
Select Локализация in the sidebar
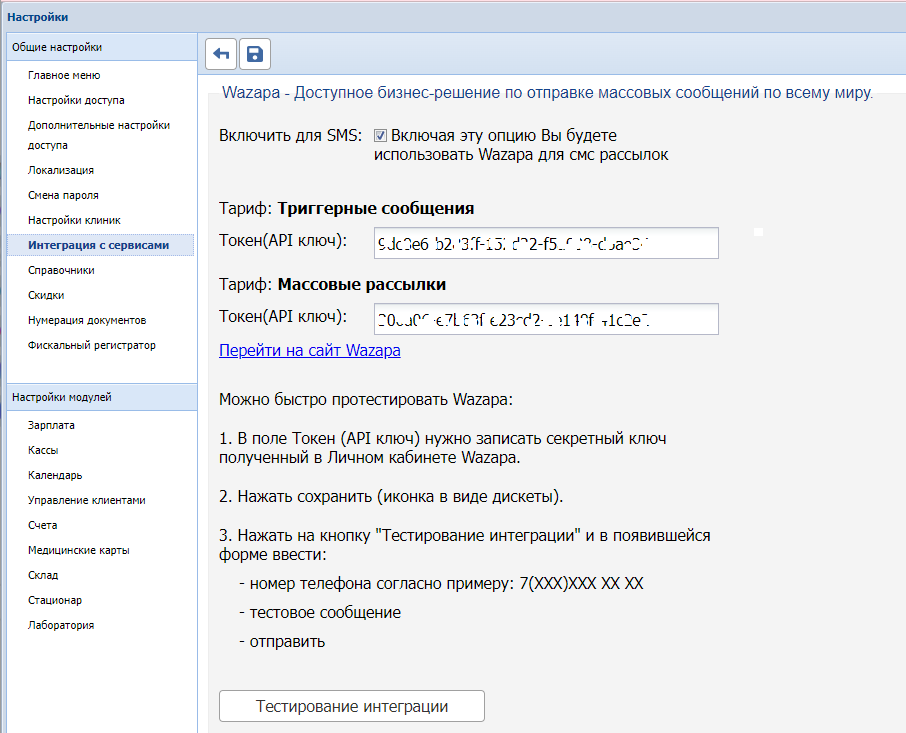(x=61, y=170)
